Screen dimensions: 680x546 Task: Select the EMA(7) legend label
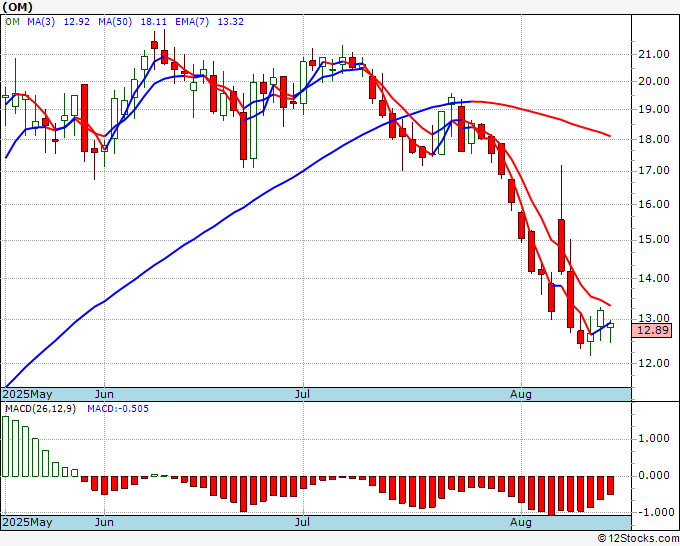192,22
